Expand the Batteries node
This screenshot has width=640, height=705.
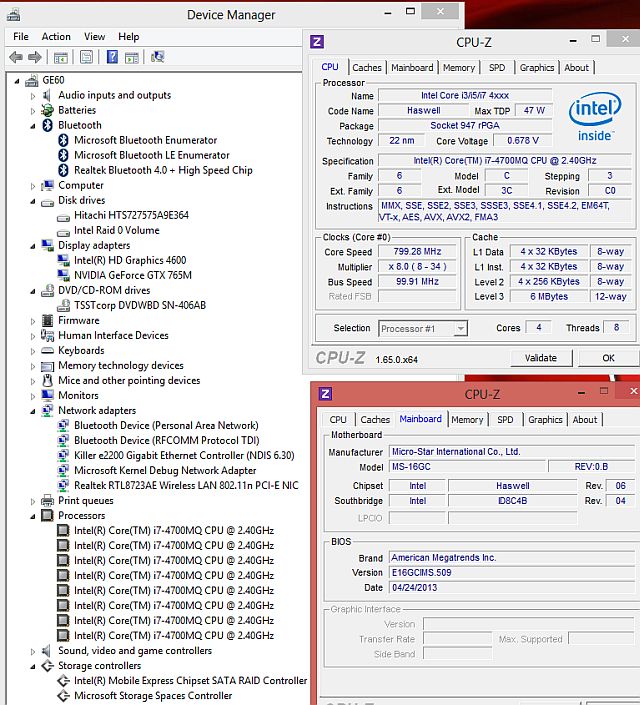pos(33,111)
